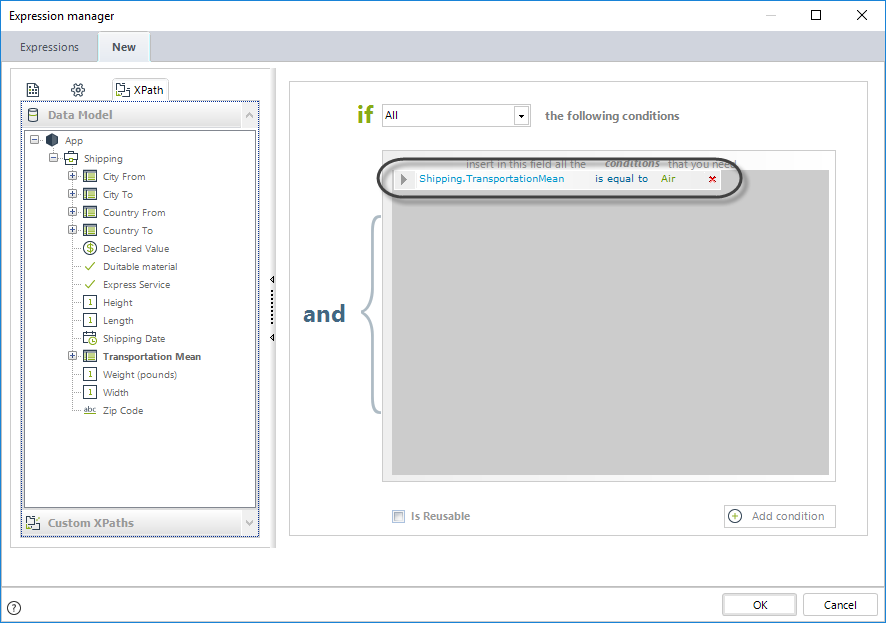Click Shipping.TransportationMean in the condition
886x623 pixels.
click(x=492, y=178)
